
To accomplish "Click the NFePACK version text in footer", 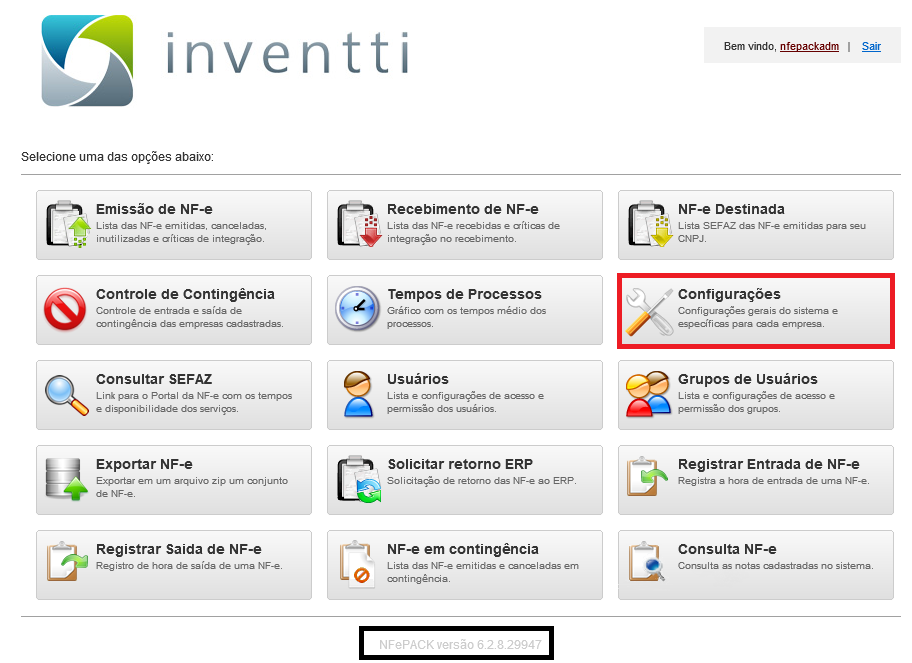I will (x=460, y=645).
